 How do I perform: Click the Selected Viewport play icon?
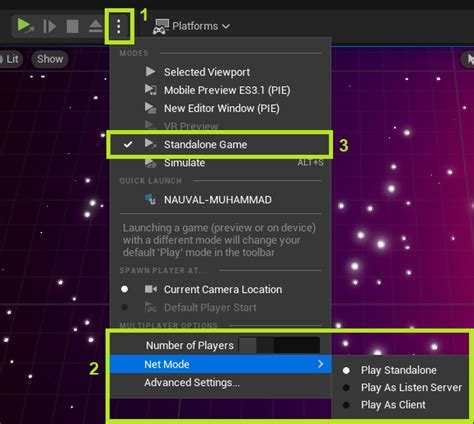[150, 71]
